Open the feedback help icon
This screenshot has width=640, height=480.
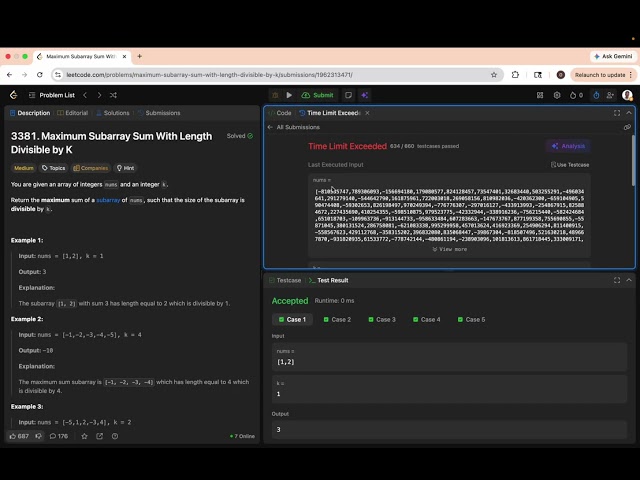(x=115, y=436)
